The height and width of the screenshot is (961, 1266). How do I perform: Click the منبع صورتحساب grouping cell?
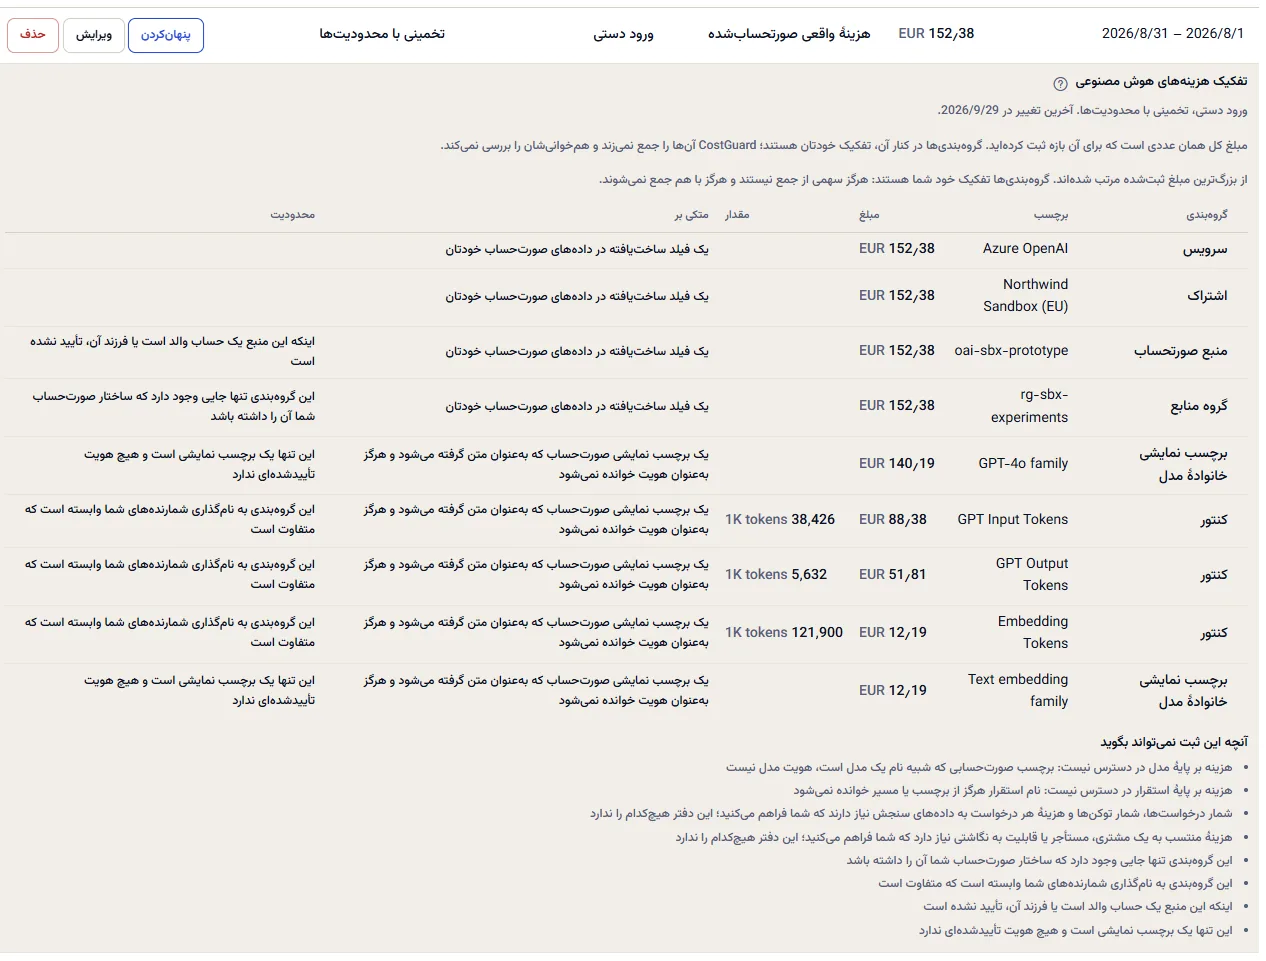(x=1181, y=352)
